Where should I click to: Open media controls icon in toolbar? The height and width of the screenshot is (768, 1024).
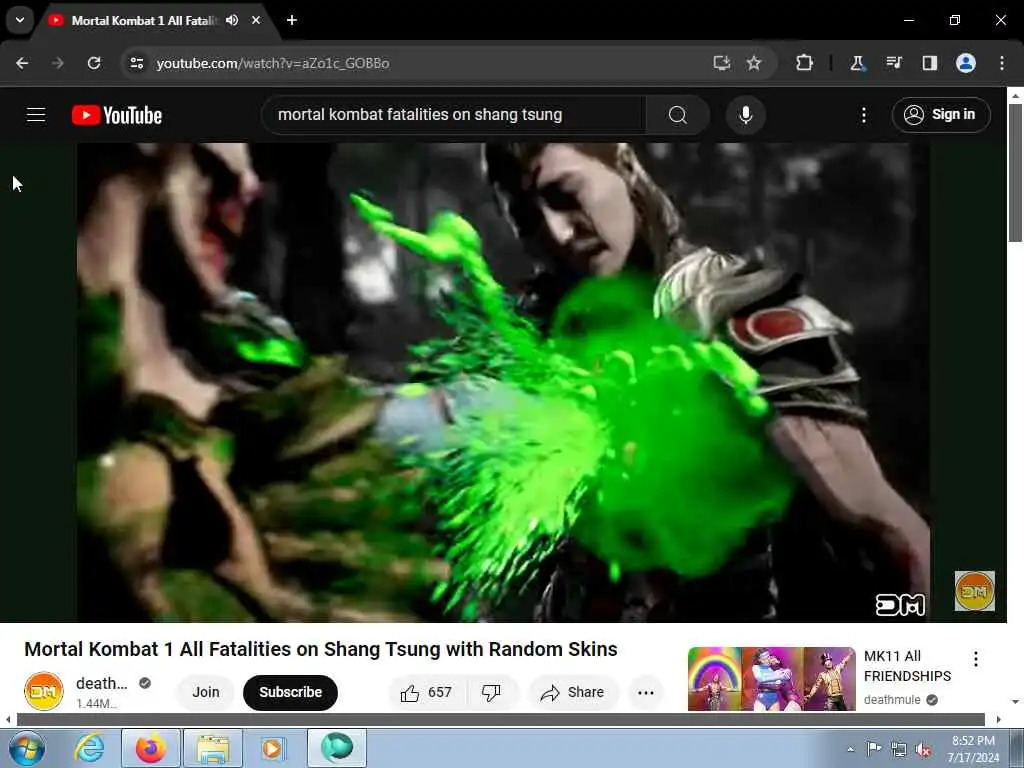coord(893,63)
